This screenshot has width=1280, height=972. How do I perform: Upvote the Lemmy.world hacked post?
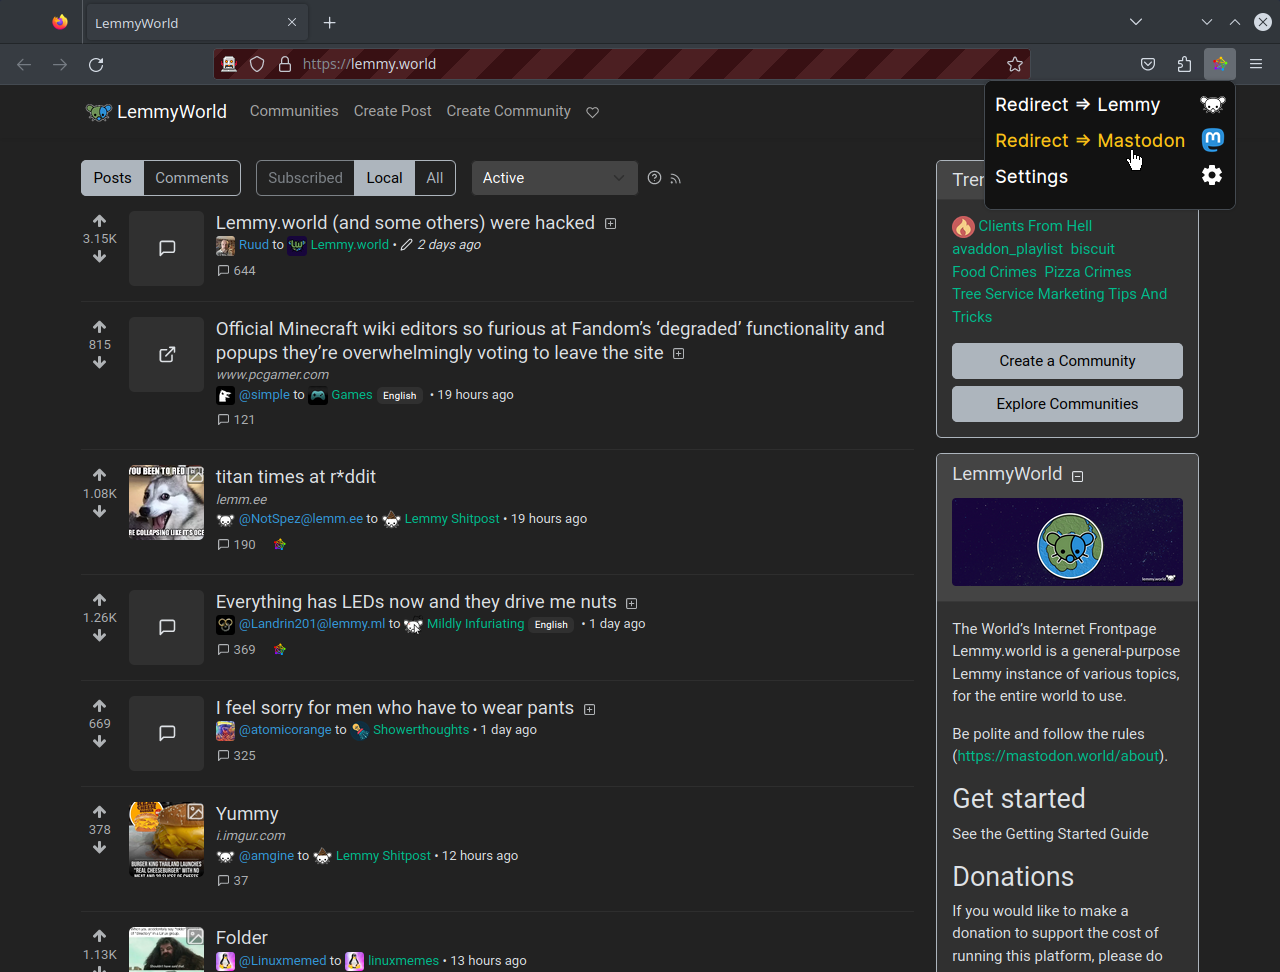click(99, 221)
